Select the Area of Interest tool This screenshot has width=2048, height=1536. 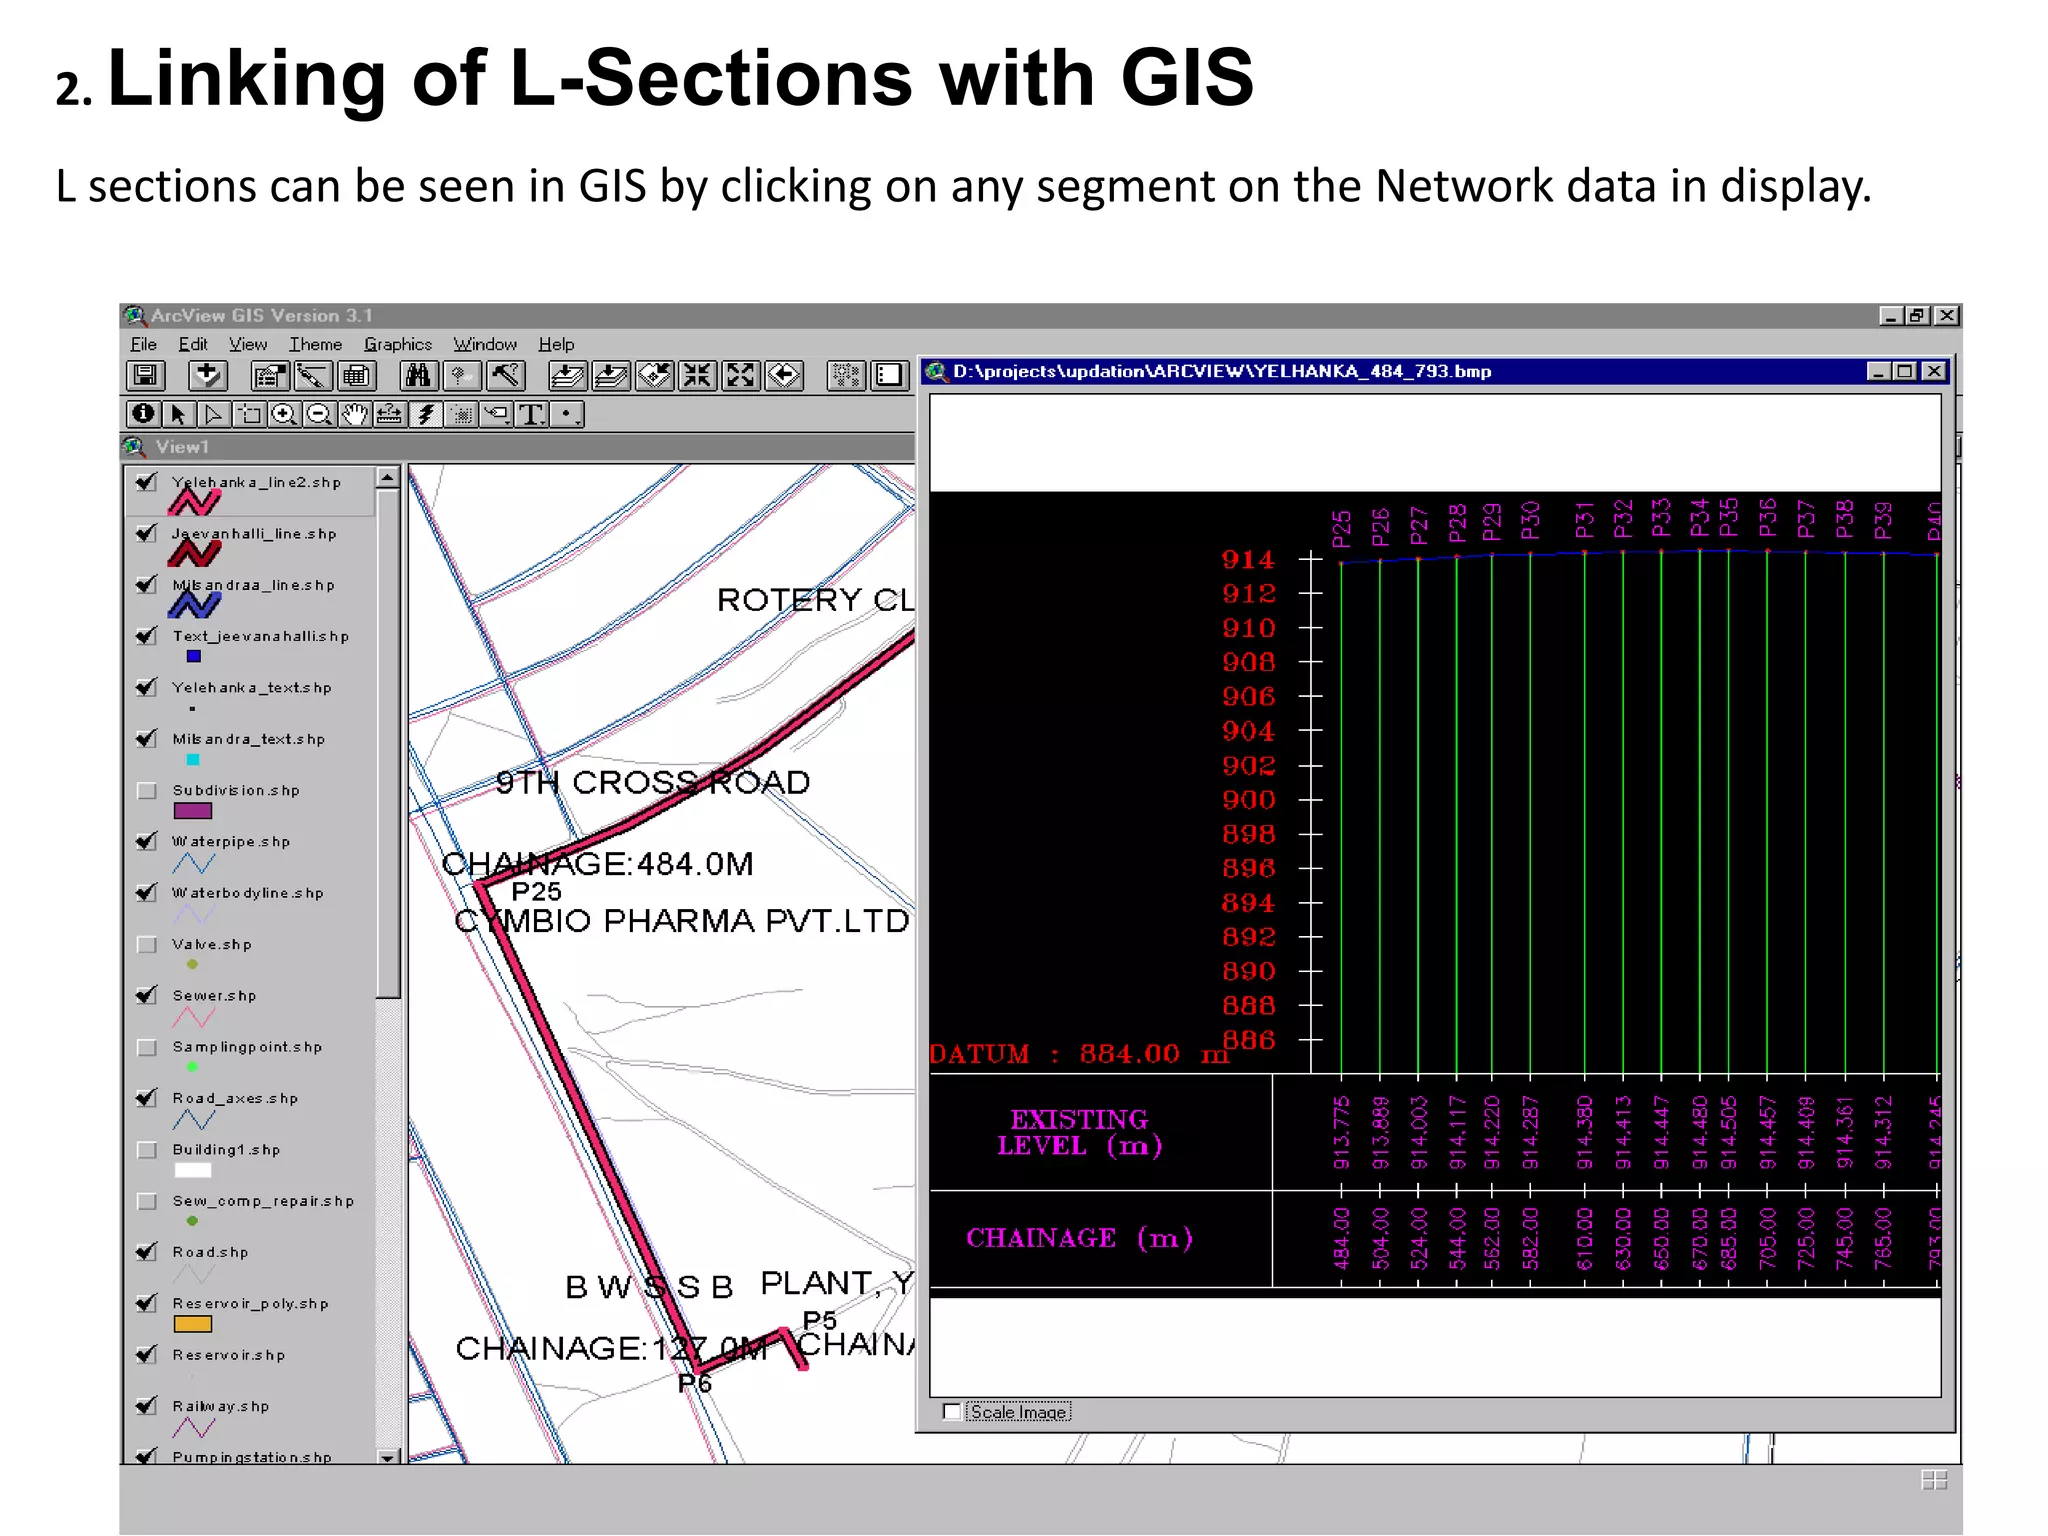[x=460, y=414]
